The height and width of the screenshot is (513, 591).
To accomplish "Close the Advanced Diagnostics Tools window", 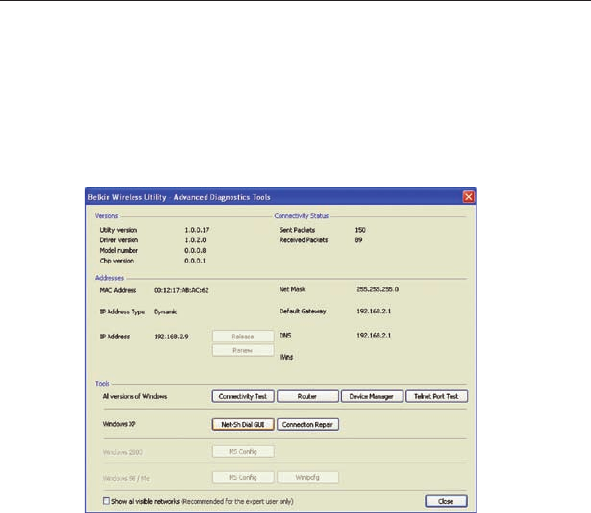I will [x=469, y=197].
